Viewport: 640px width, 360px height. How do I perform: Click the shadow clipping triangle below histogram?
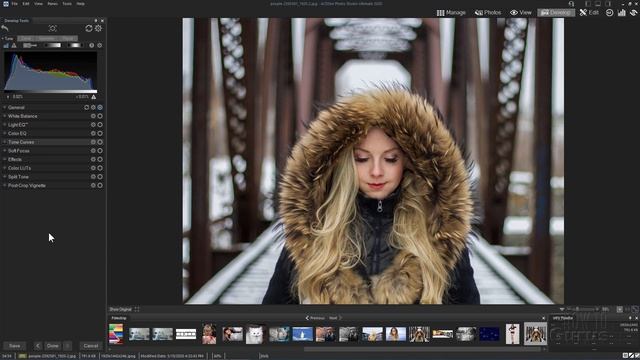[8, 97]
